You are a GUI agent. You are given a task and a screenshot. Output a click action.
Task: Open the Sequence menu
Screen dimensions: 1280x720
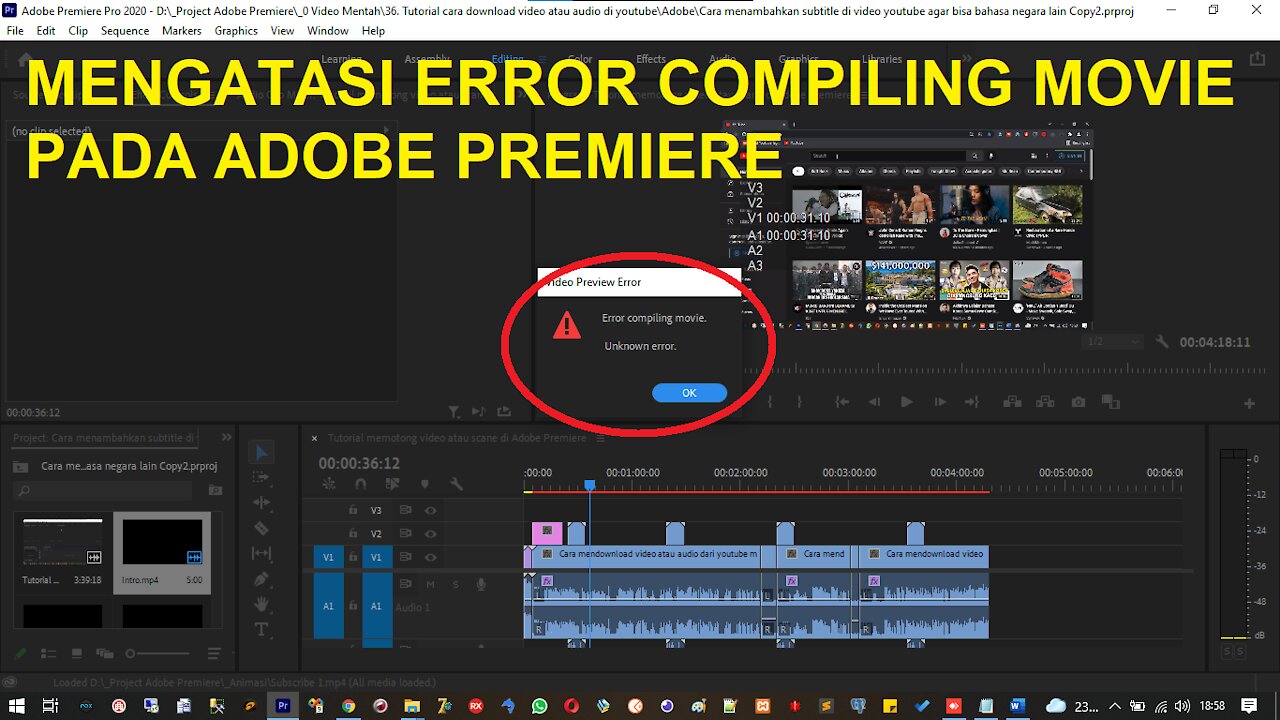coord(125,31)
